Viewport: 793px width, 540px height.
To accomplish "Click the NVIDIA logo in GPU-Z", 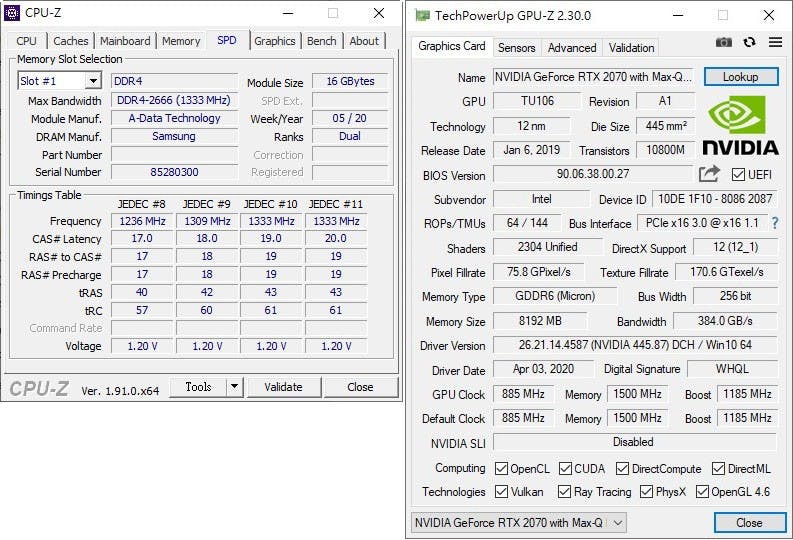I will click(741, 125).
